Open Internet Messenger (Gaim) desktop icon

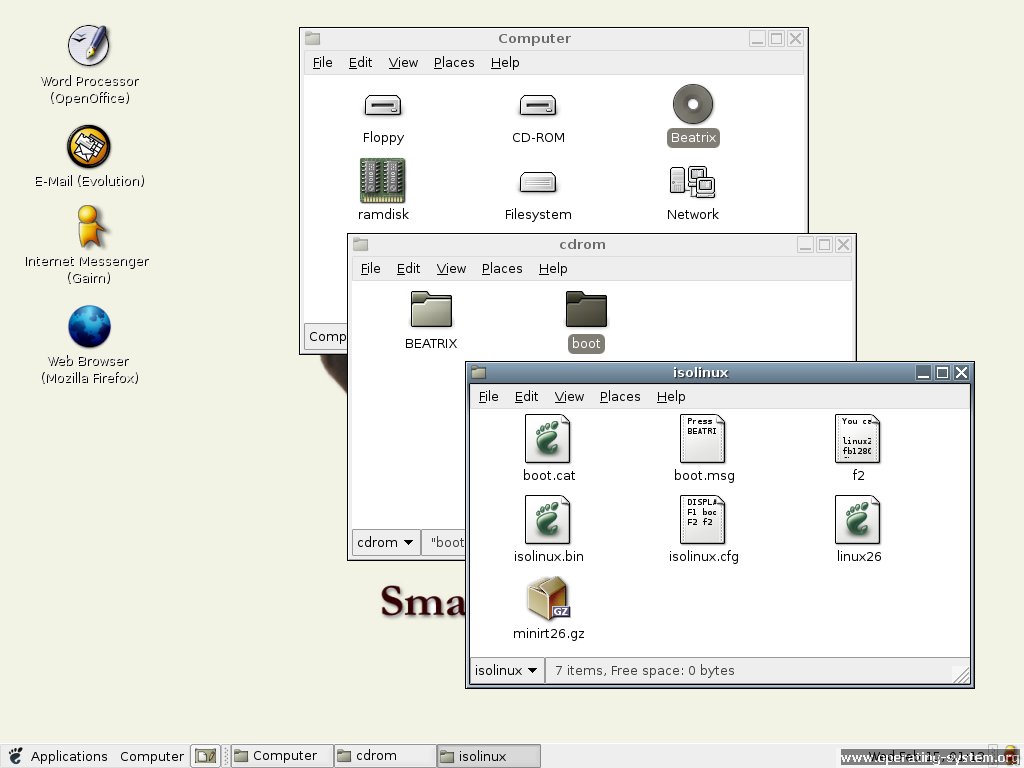[x=89, y=227]
